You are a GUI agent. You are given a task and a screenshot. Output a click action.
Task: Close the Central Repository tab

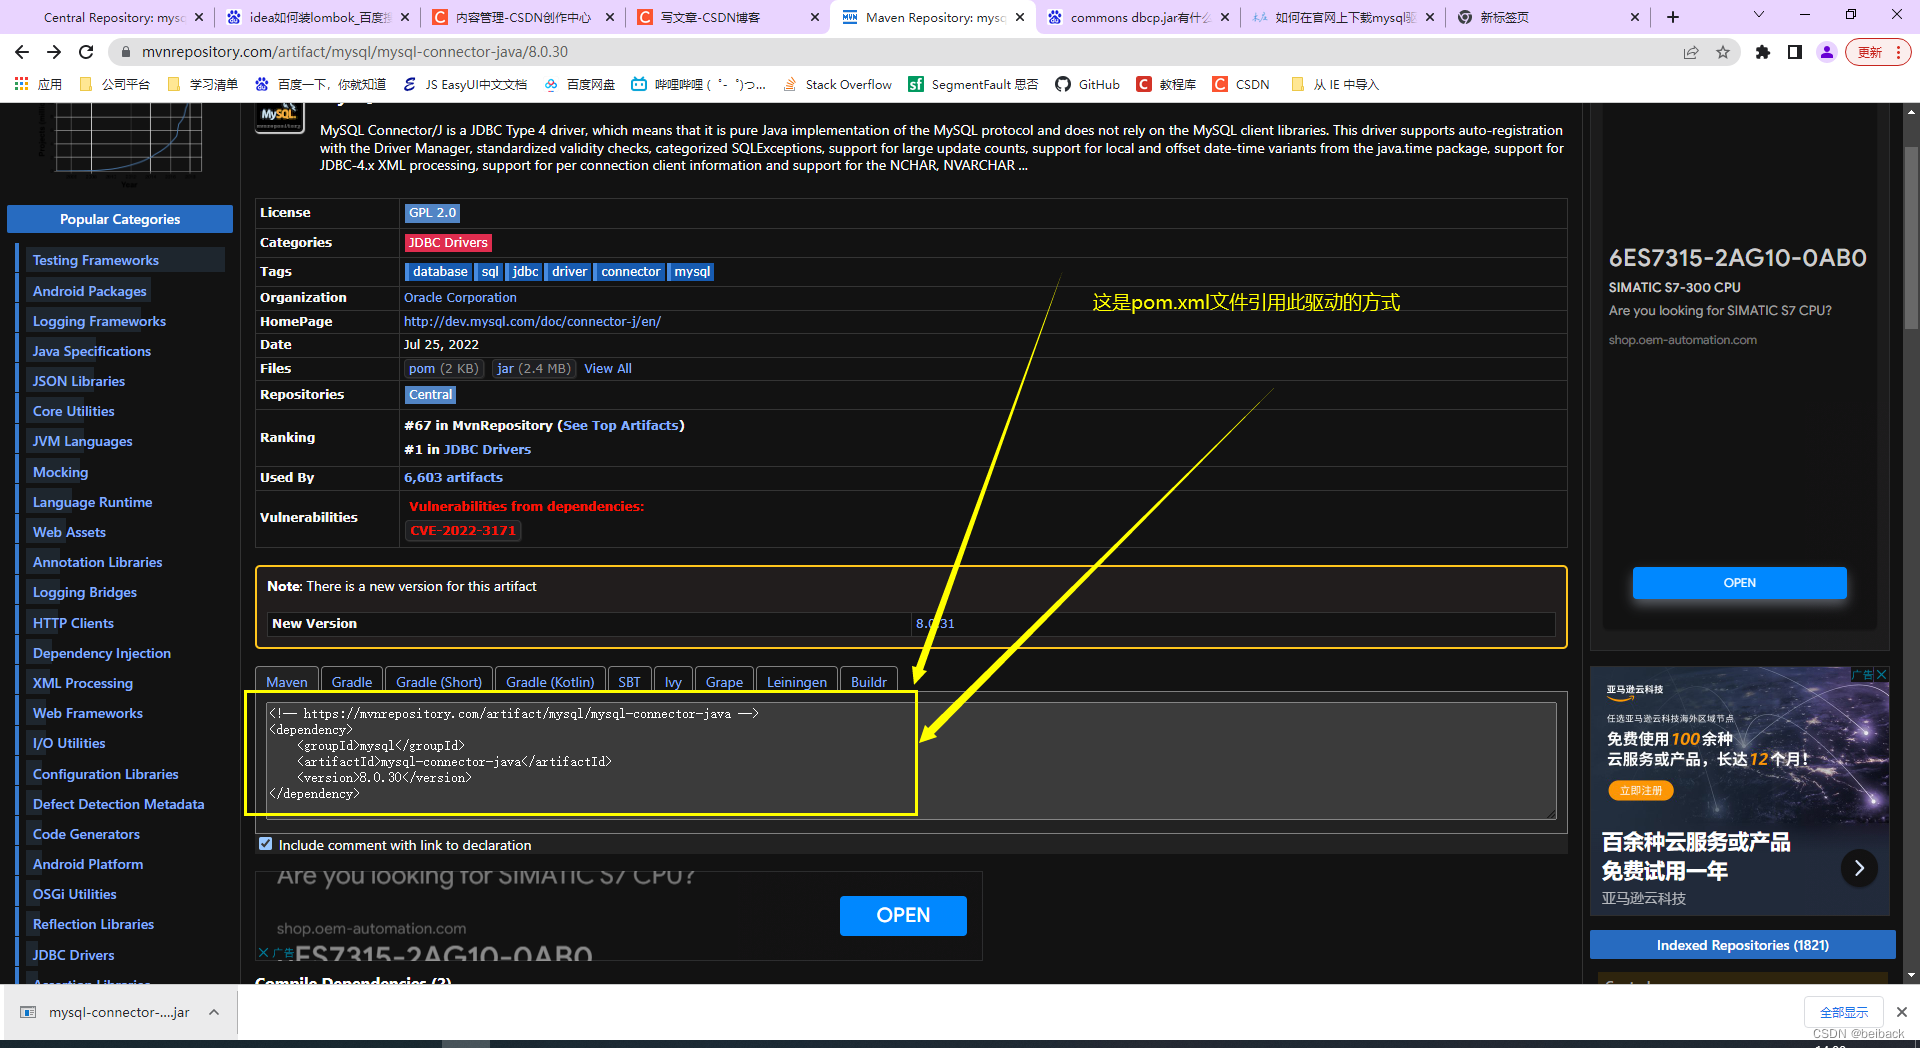(199, 17)
